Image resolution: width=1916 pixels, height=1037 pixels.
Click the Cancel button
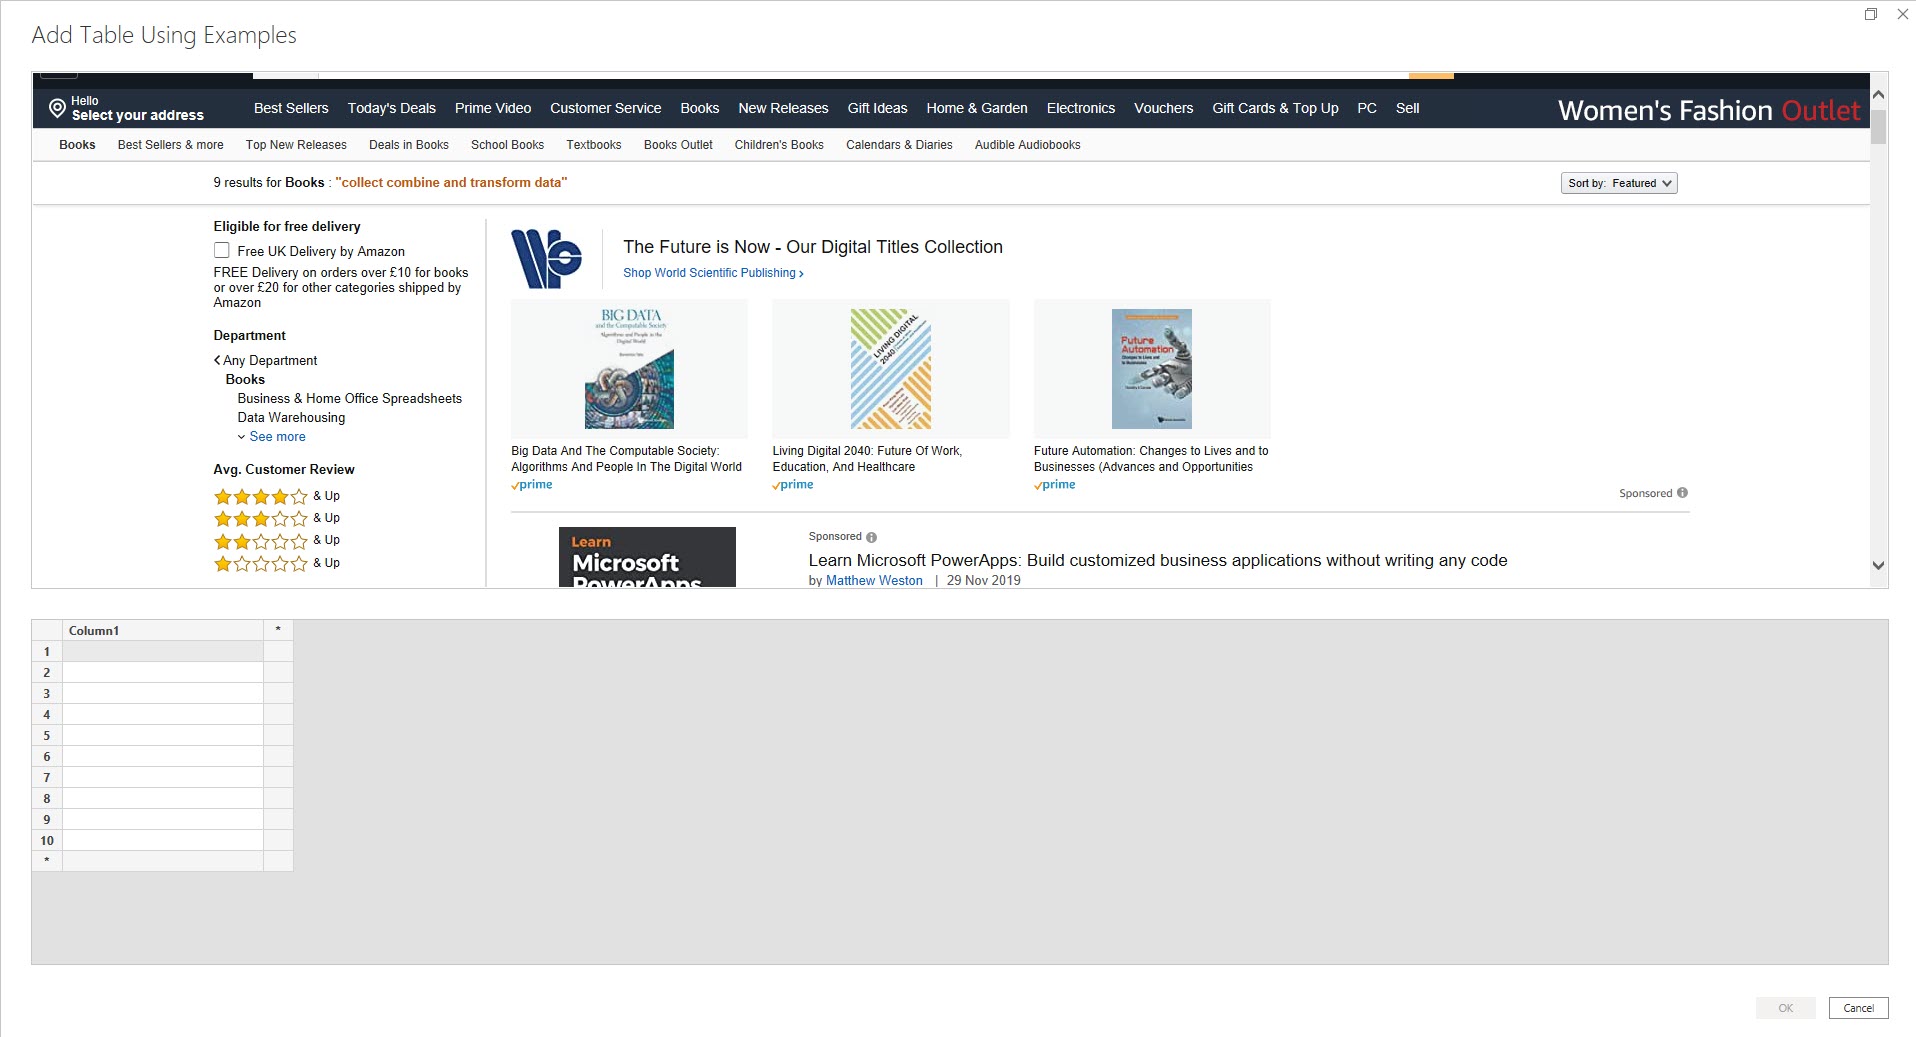pos(1858,1008)
